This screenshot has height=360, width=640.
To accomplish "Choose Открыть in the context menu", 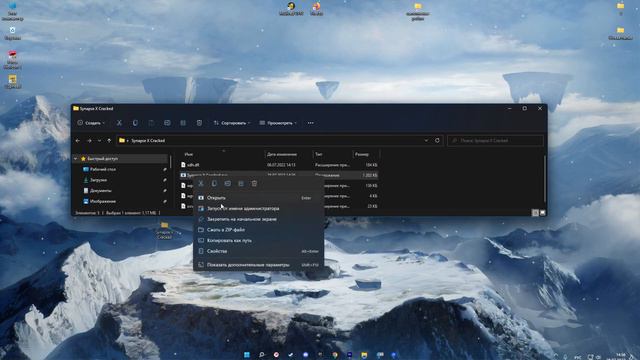I will click(x=258, y=198).
